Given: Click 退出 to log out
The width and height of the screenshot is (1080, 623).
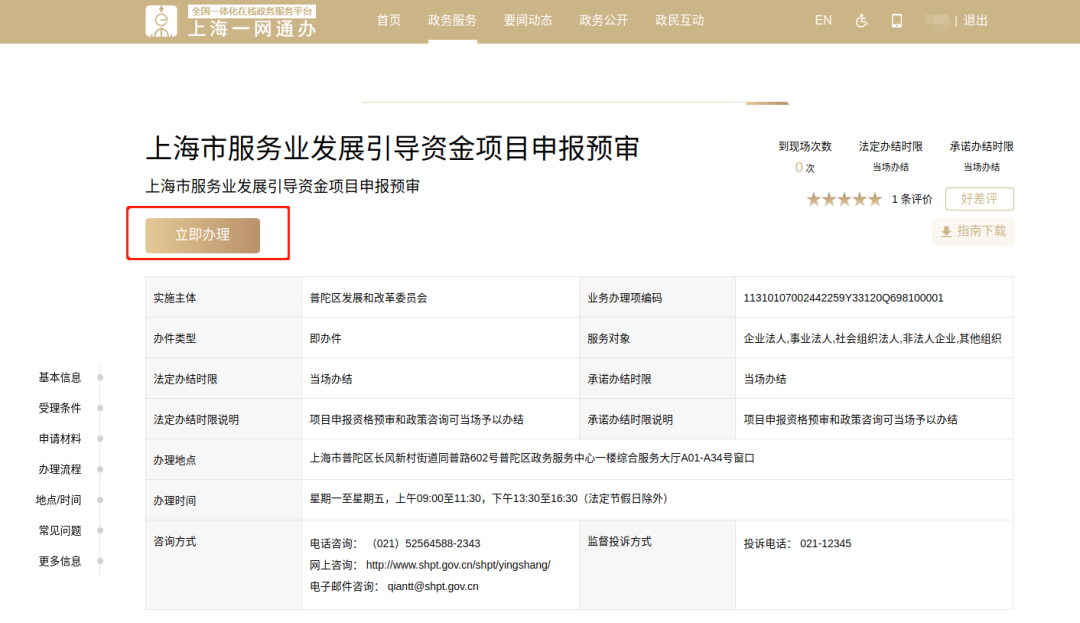Looking at the screenshot, I should 975,21.
